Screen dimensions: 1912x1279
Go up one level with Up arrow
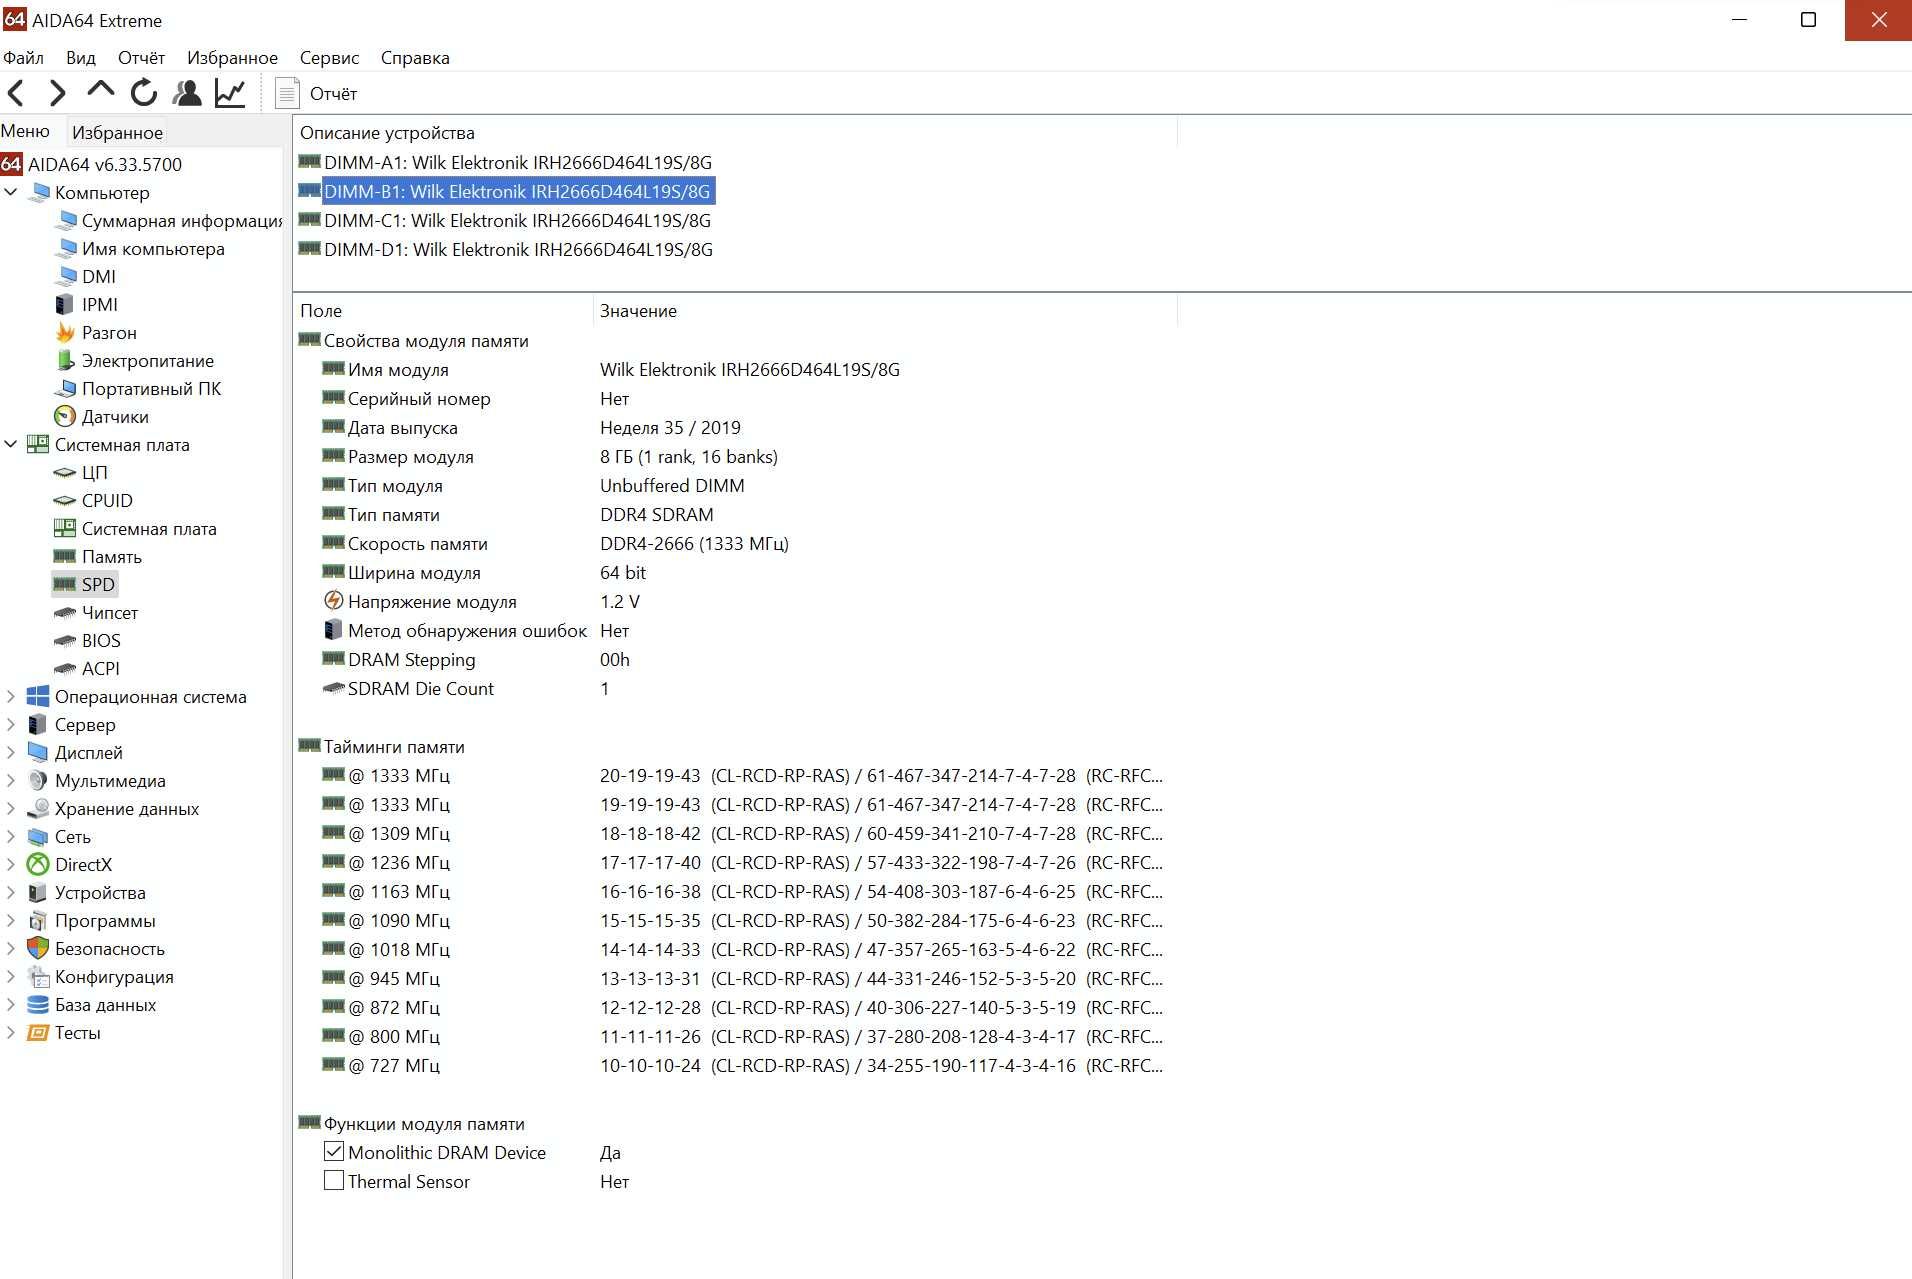101,90
